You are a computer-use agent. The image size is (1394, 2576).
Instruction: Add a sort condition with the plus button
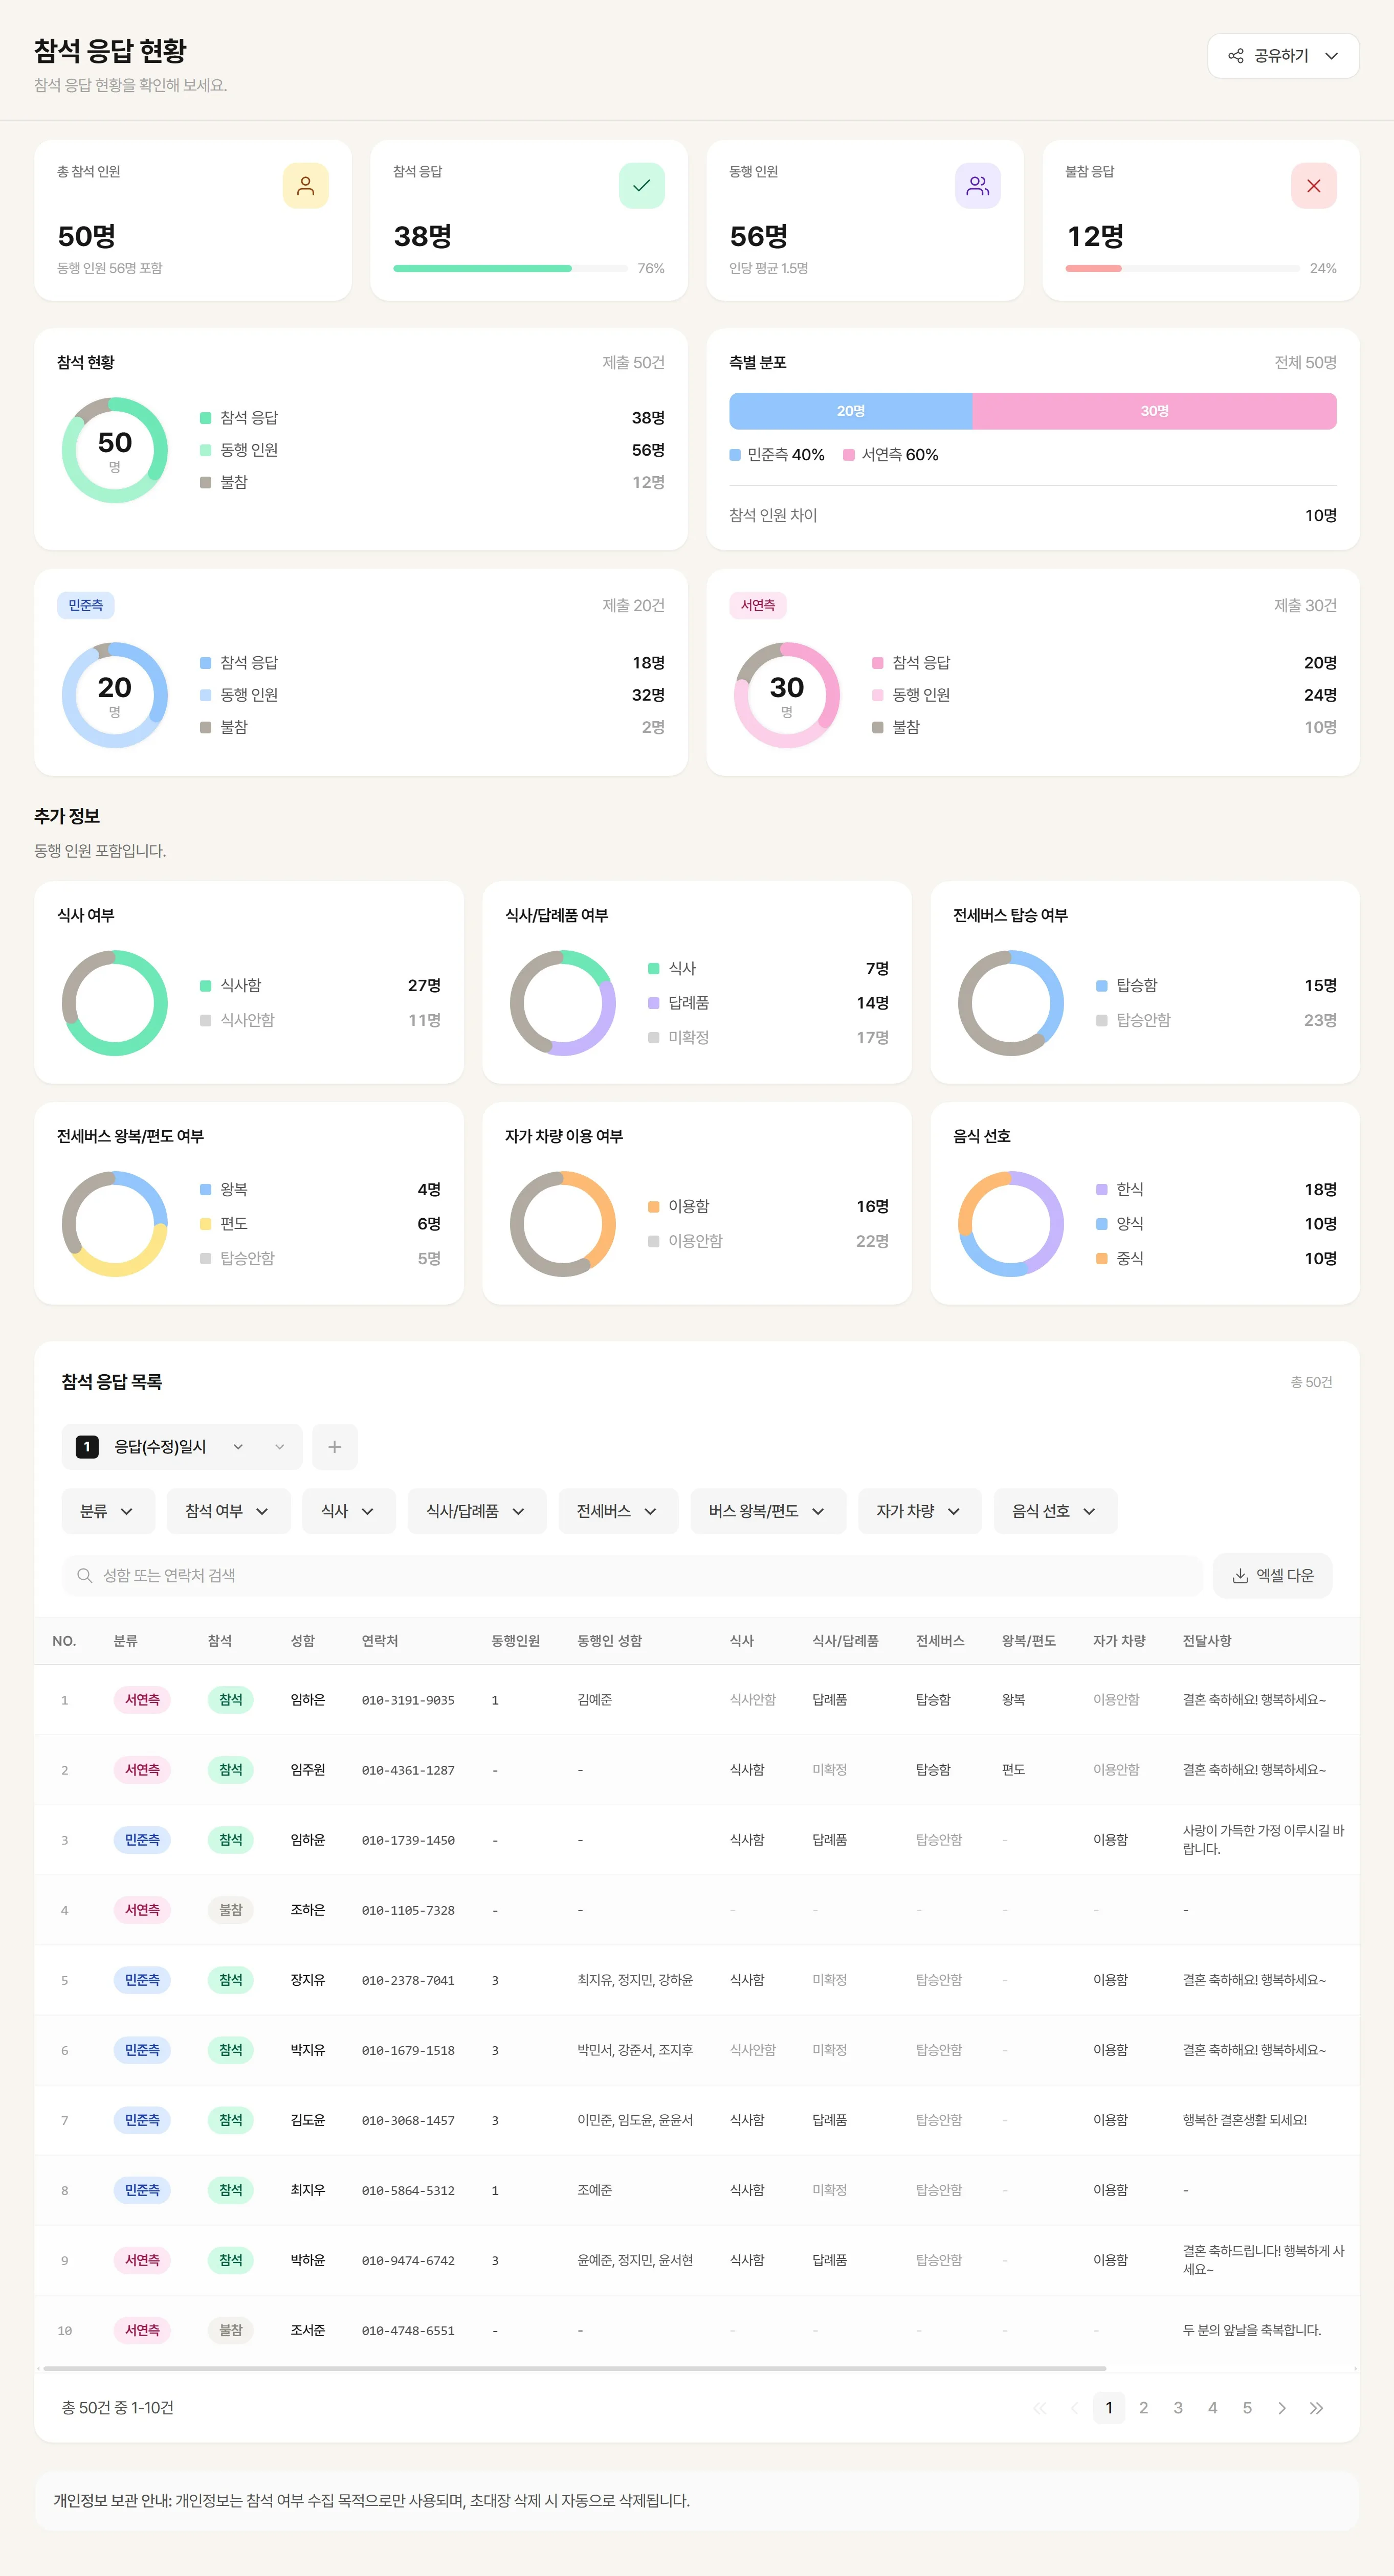335,1447
